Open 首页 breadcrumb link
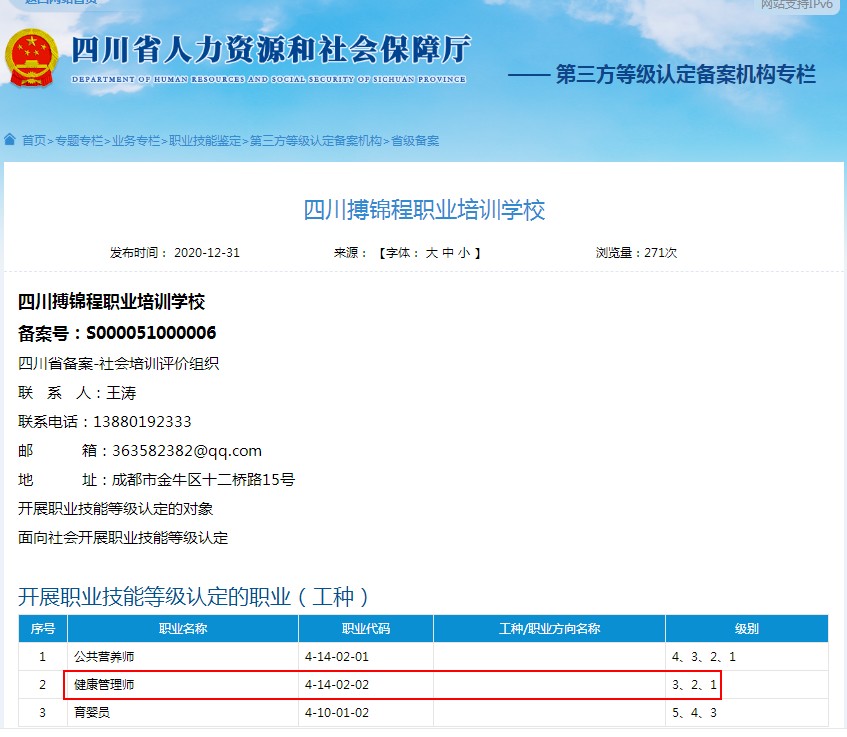 34,141
